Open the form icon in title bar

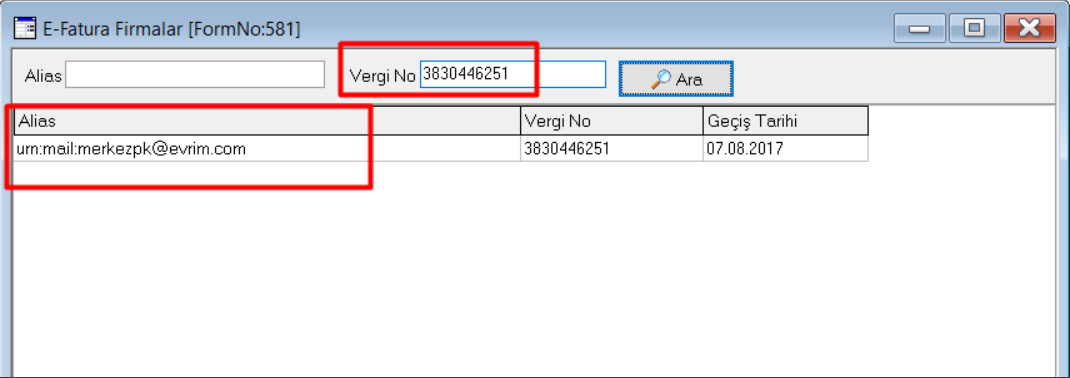tap(25, 29)
